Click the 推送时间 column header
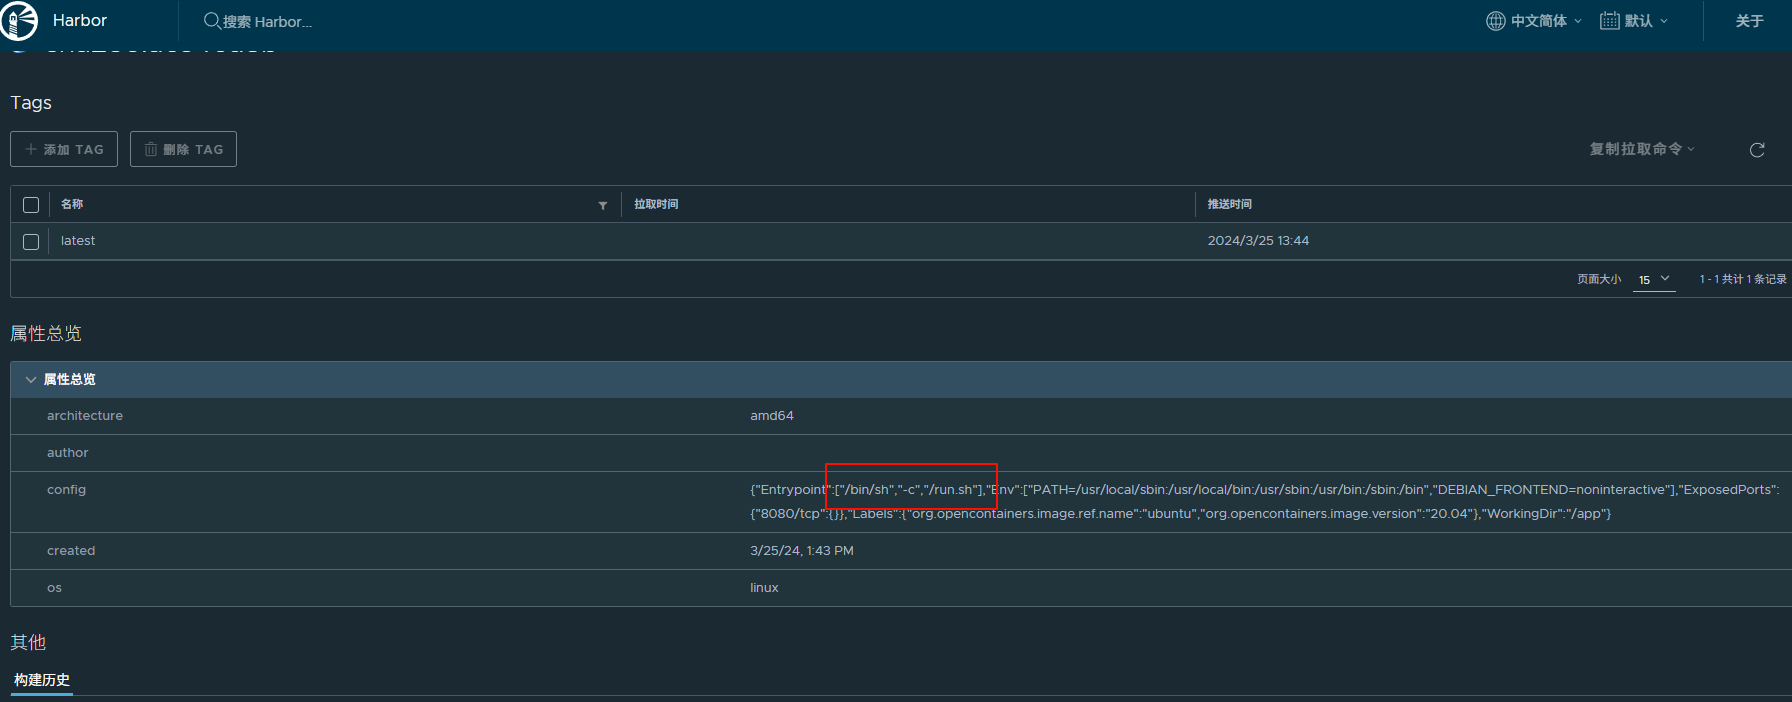 click(1229, 204)
